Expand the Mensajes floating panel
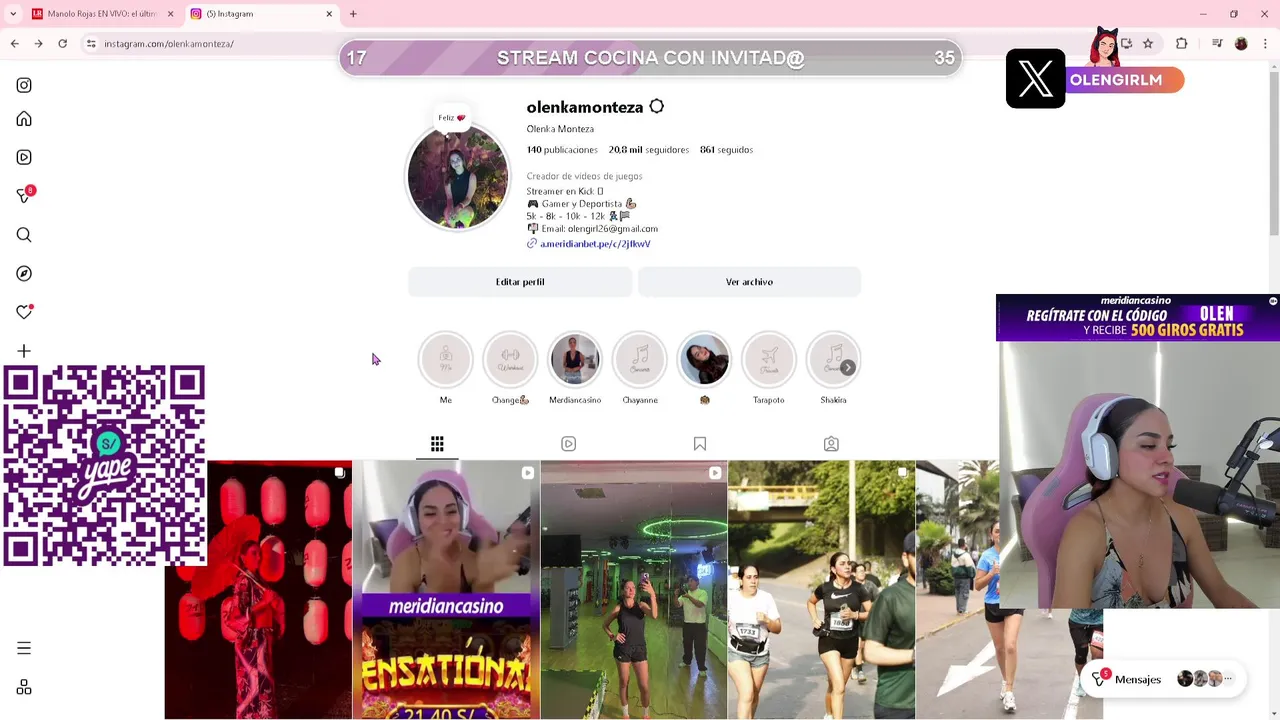Image resolution: width=1280 pixels, height=720 pixels. coord(1163,679)
